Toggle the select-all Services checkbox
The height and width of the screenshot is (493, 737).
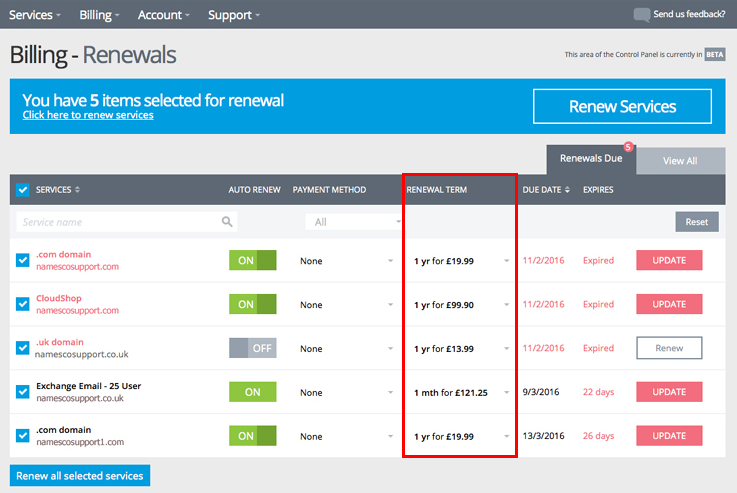click(23, 189)
